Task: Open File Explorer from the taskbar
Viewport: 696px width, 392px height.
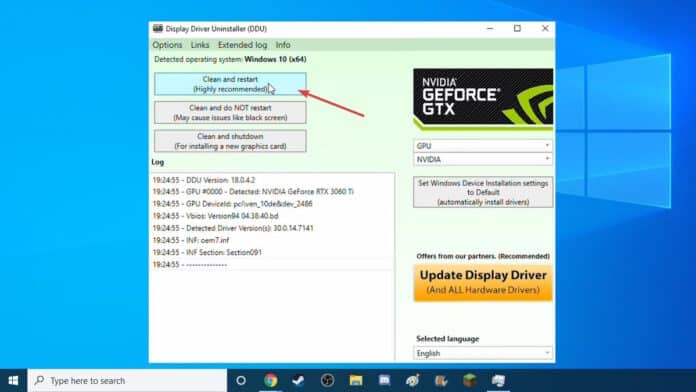Action: coord(356,380)
